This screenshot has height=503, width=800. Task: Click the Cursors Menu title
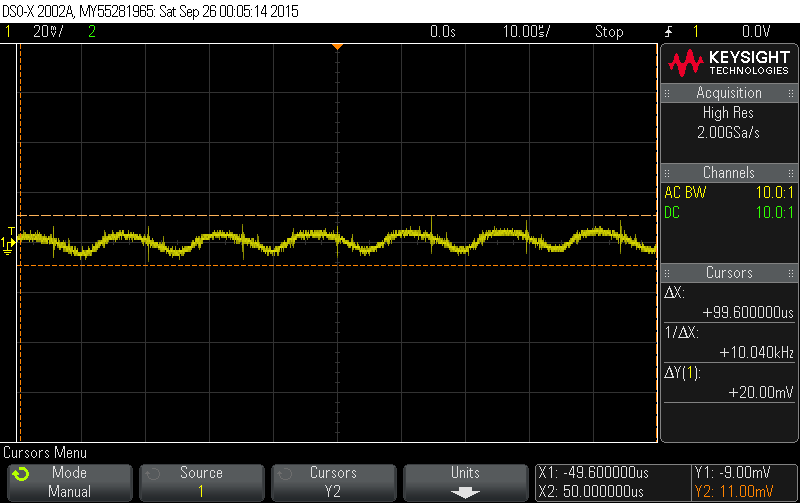[x=45, y=452]
